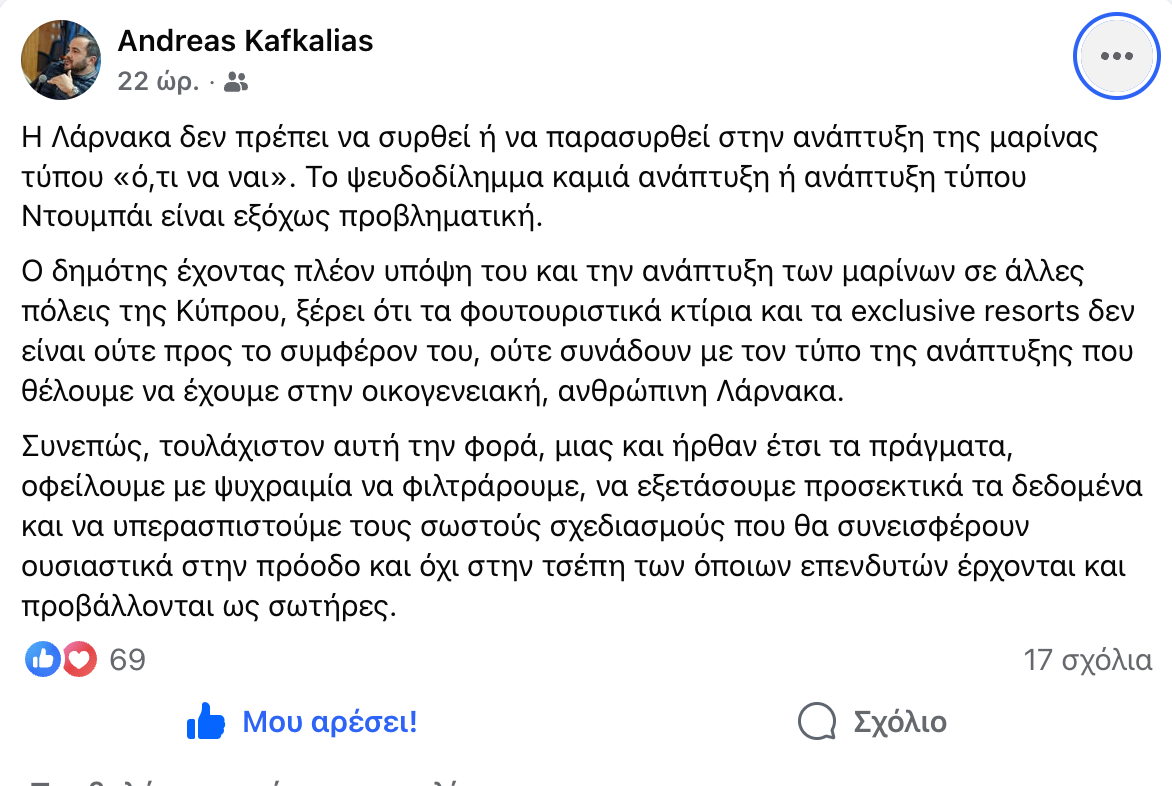1172x786 pixels.
Task: Click the speech bubble comment icon
Action: (817, 722)
